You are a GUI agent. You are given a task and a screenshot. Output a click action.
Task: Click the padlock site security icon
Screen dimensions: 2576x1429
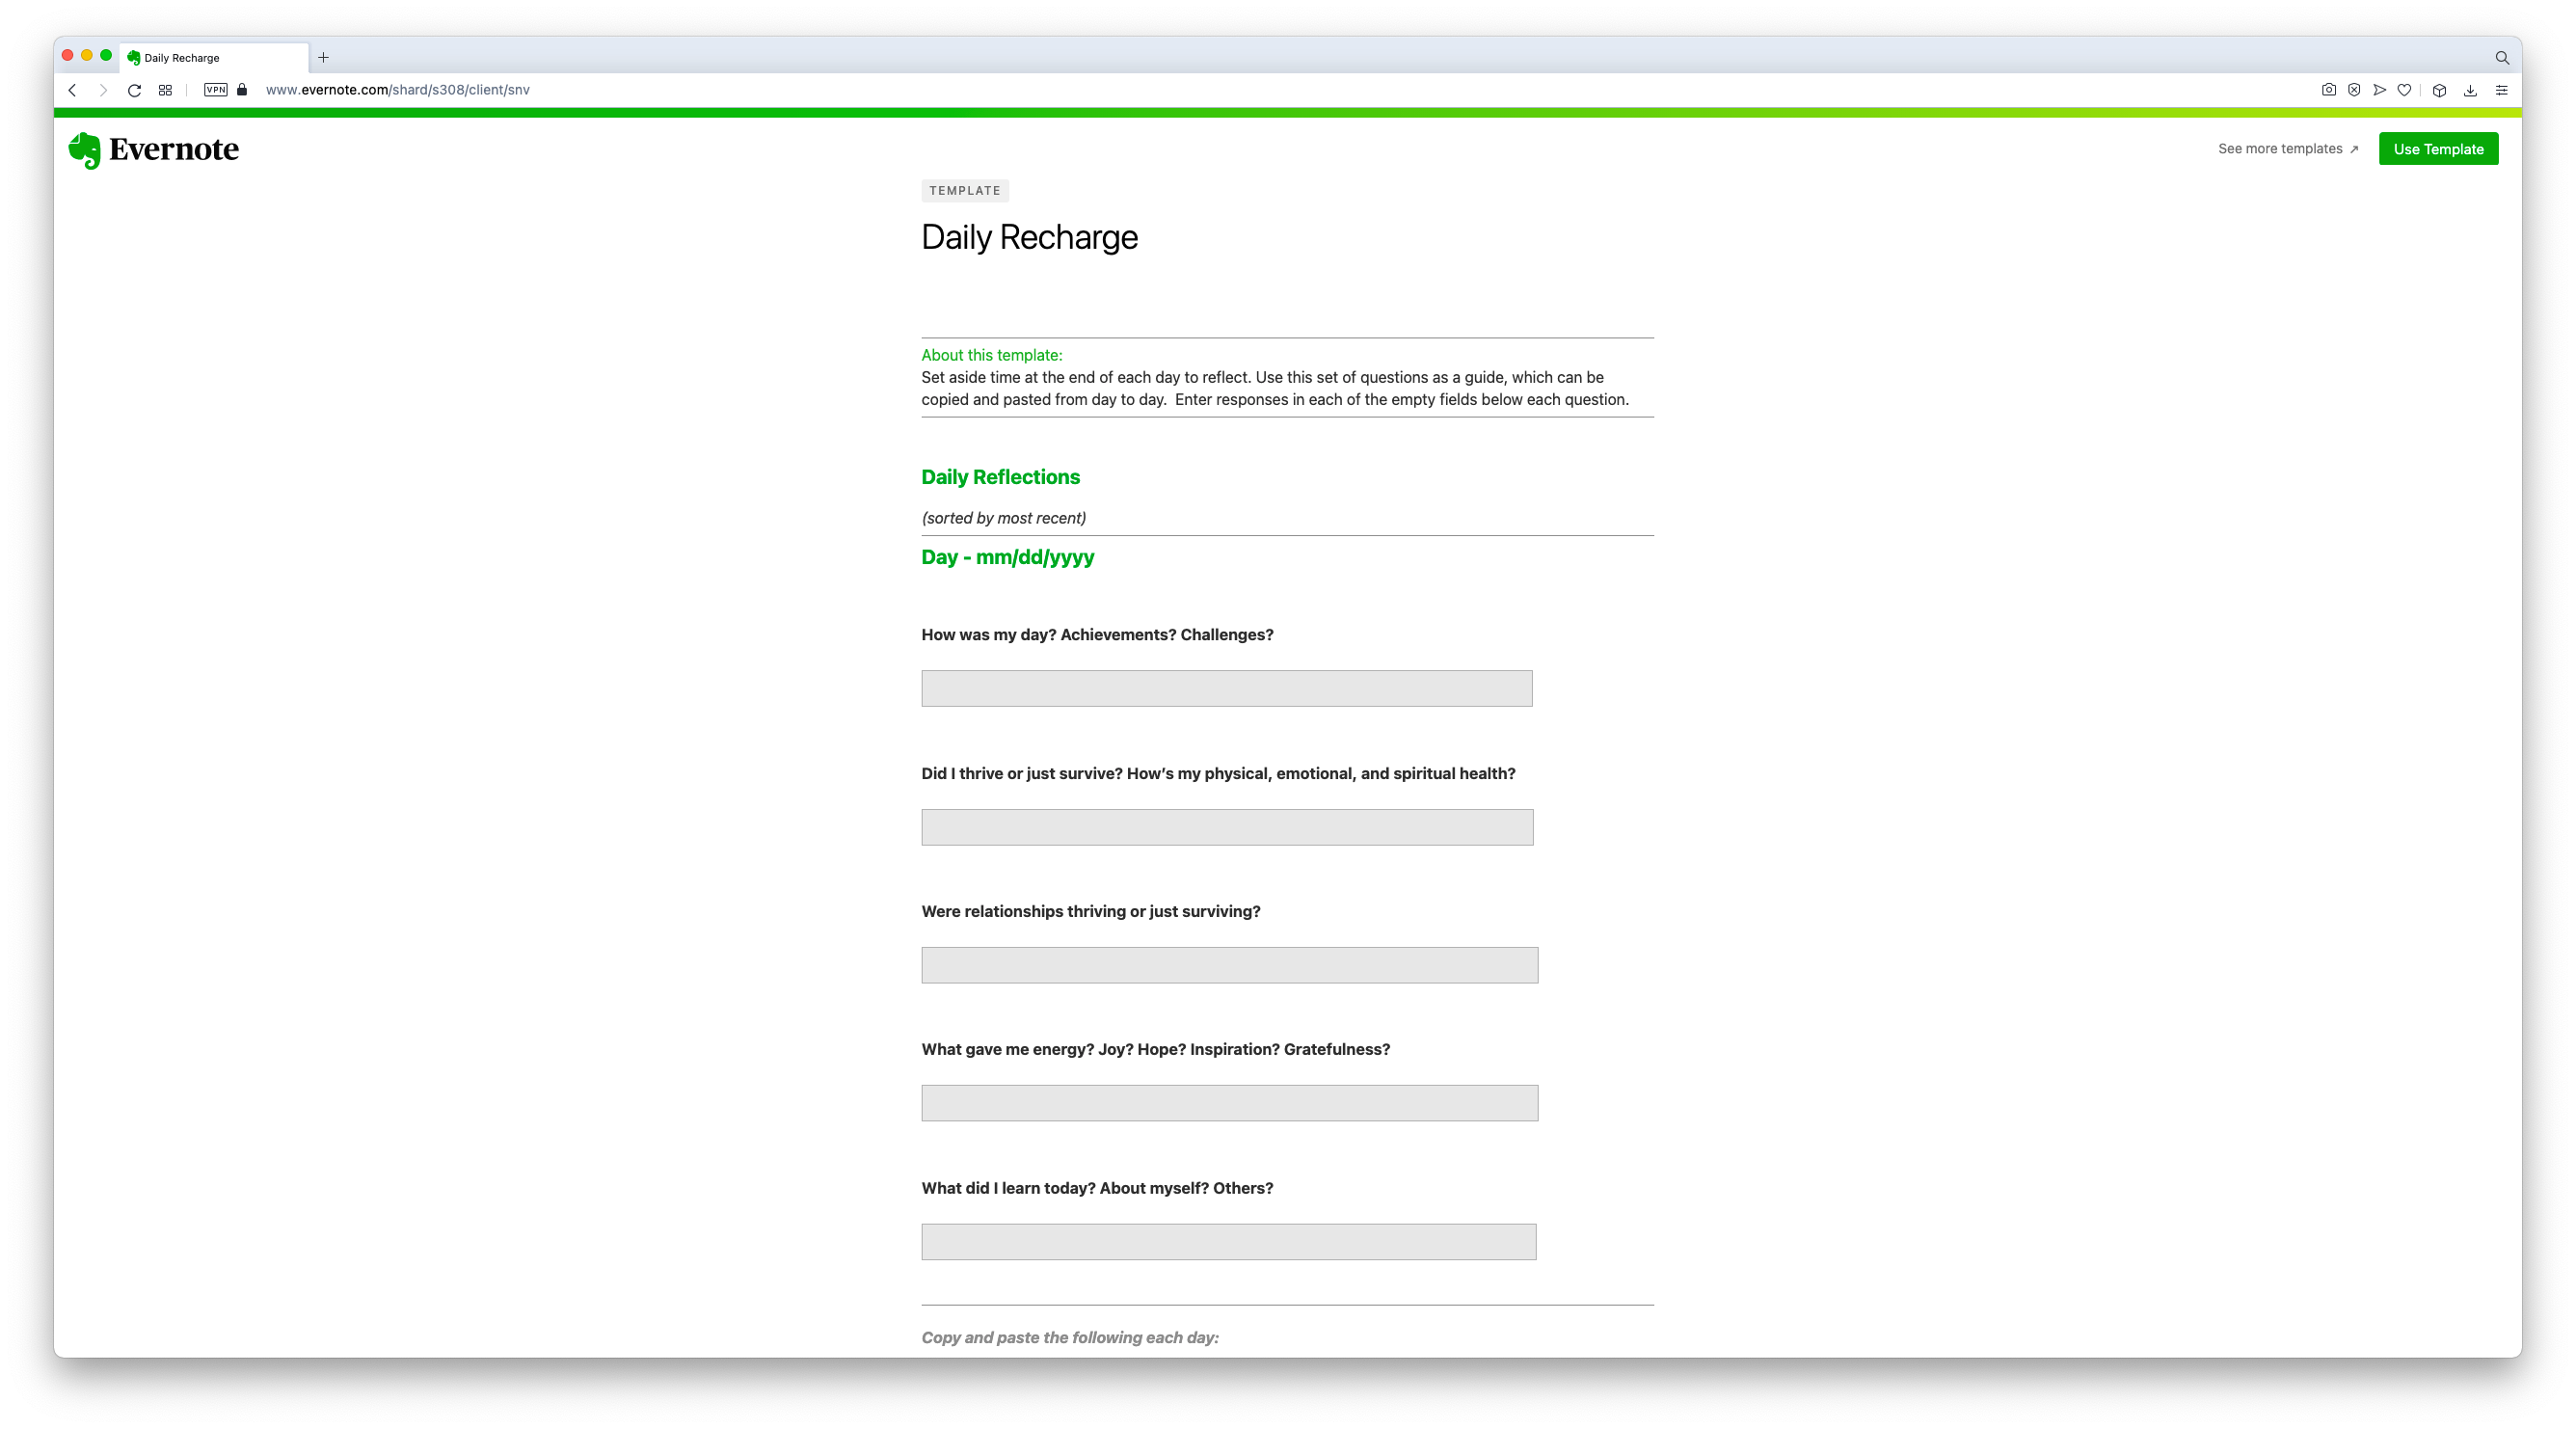(x=242, y=90)
